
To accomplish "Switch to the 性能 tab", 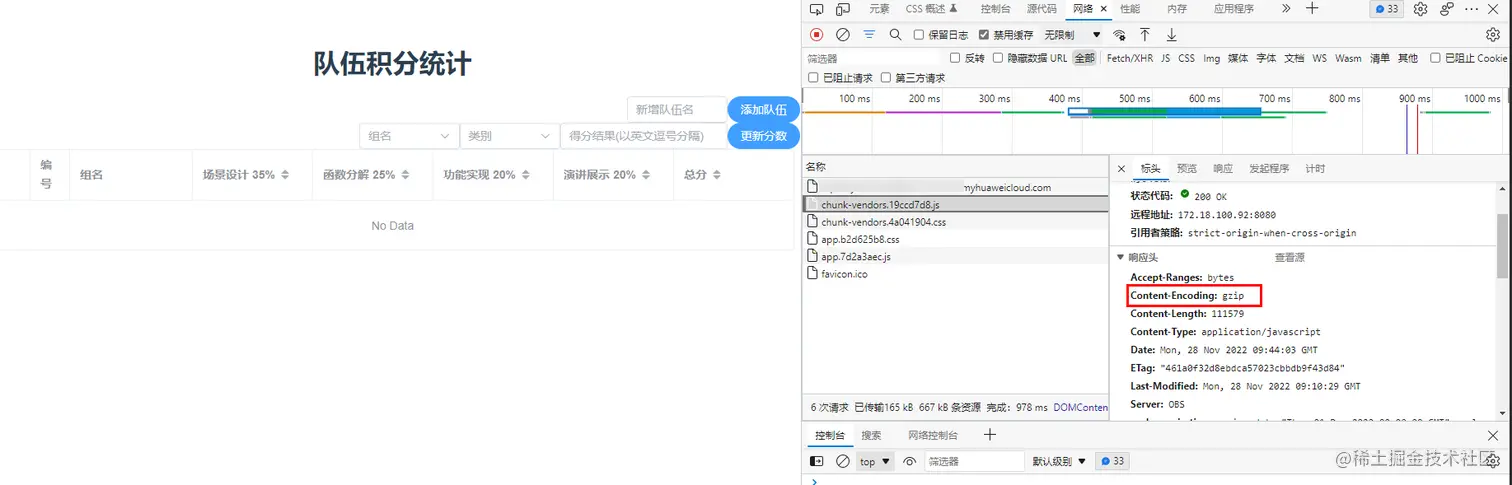I will click(x=1130, y=9).
